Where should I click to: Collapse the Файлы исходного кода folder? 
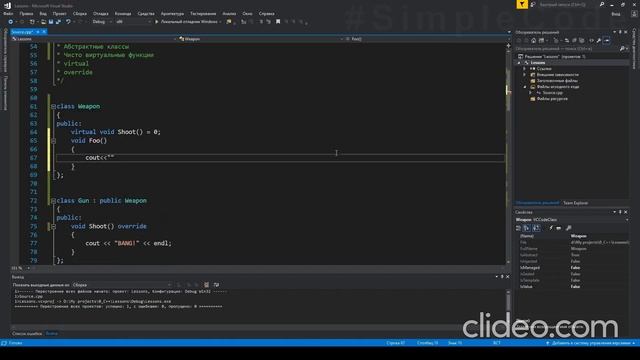[525, 87]
